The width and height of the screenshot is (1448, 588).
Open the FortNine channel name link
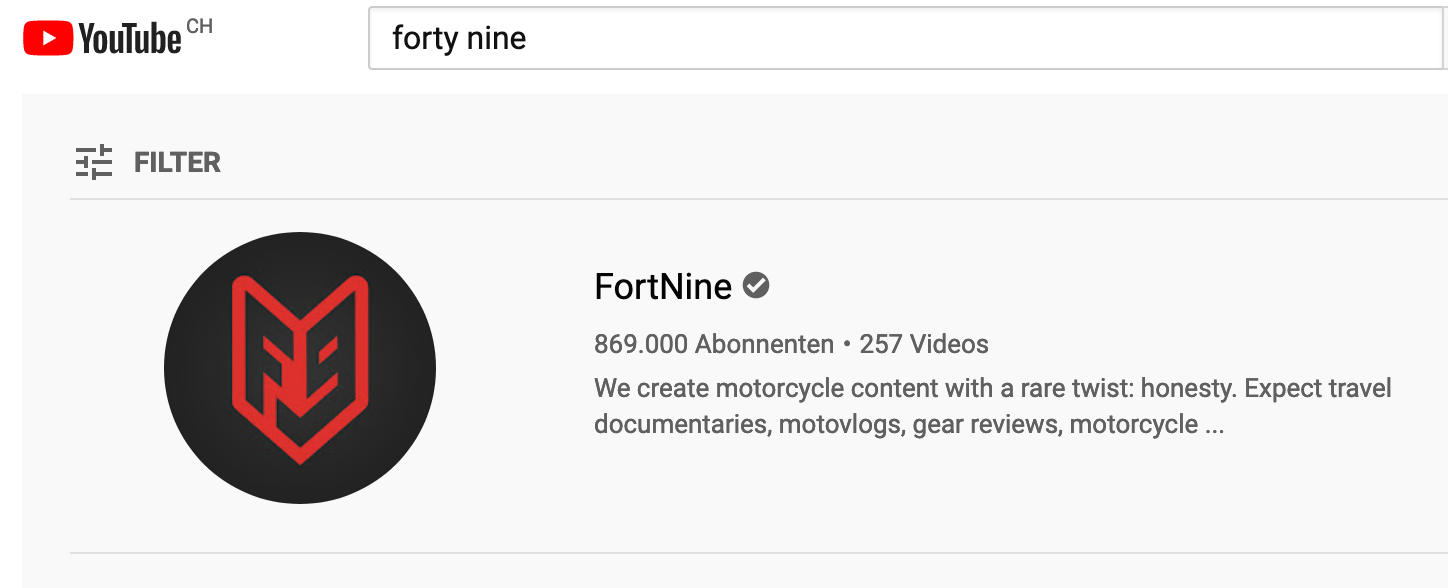[x=663, y=287]
